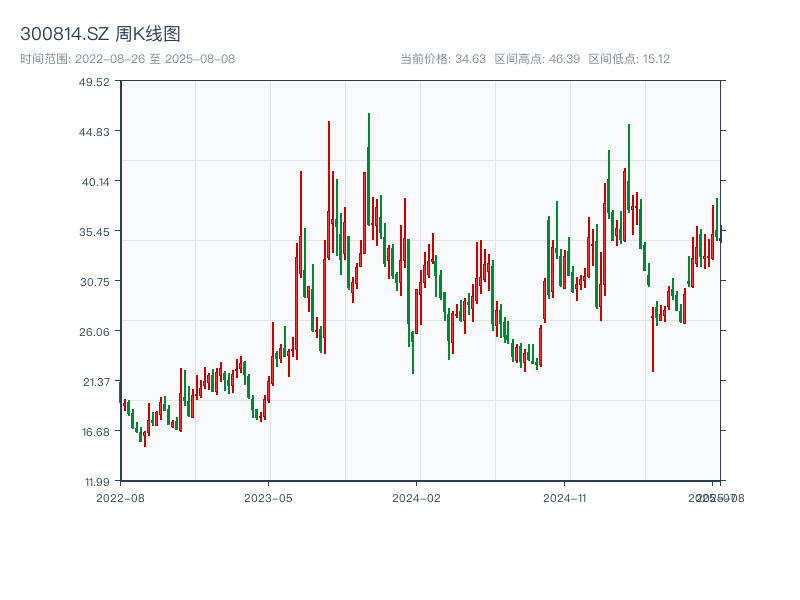Click the red candle at the lowest point near 15.12
Screen dimensions: 800x600
(145, 439)
